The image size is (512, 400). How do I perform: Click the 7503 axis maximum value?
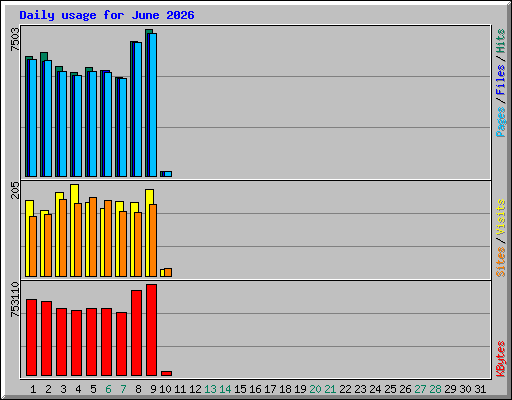point(15,39)
